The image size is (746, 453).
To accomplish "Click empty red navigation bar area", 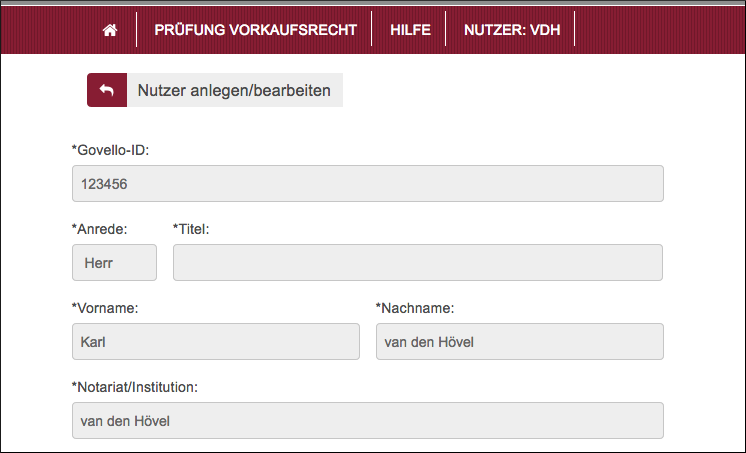I will 660,30.
